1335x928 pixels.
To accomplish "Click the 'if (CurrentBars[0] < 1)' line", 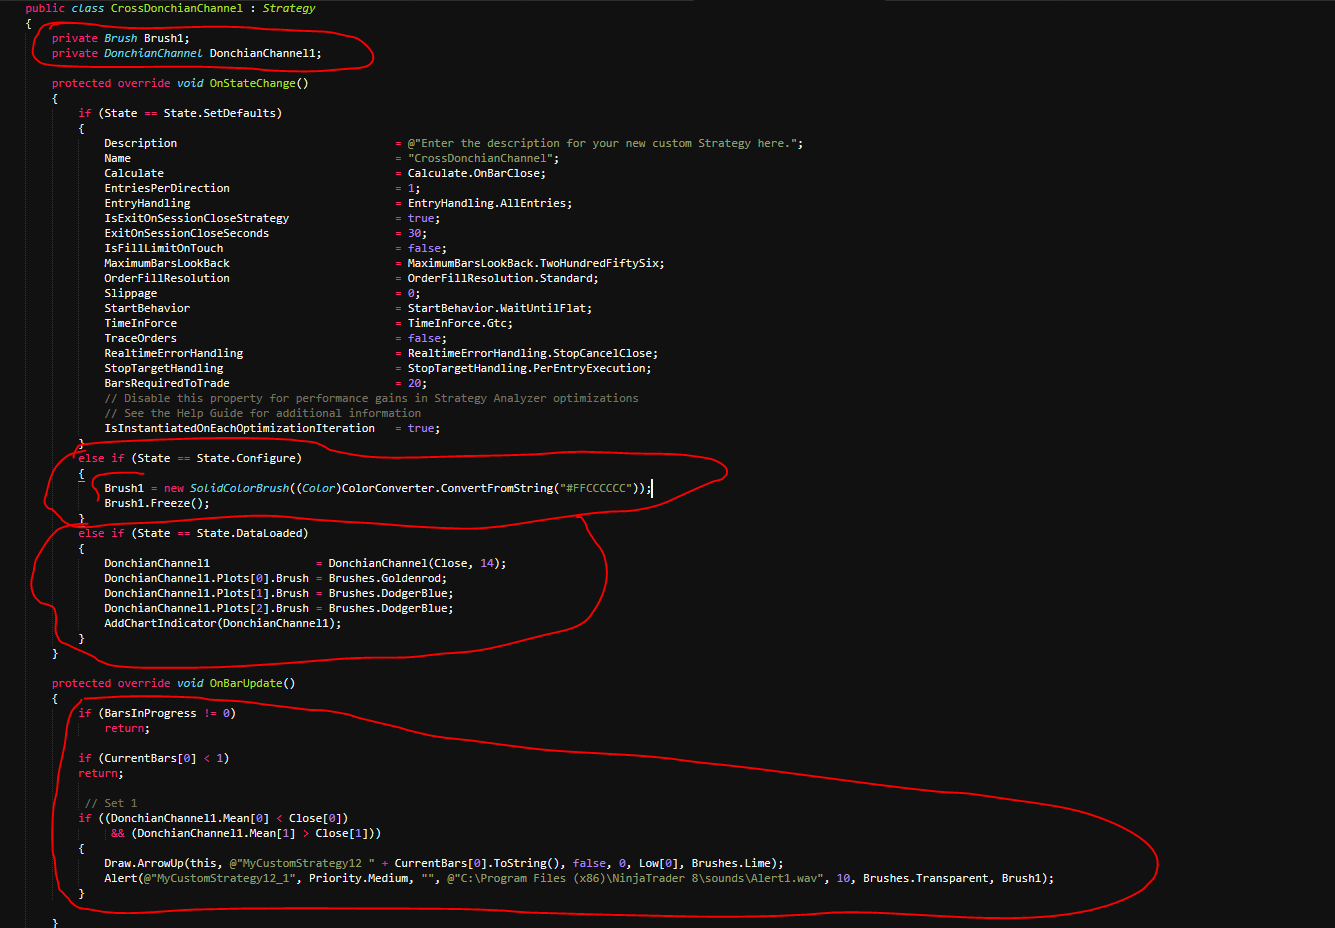I will [154, 758].
